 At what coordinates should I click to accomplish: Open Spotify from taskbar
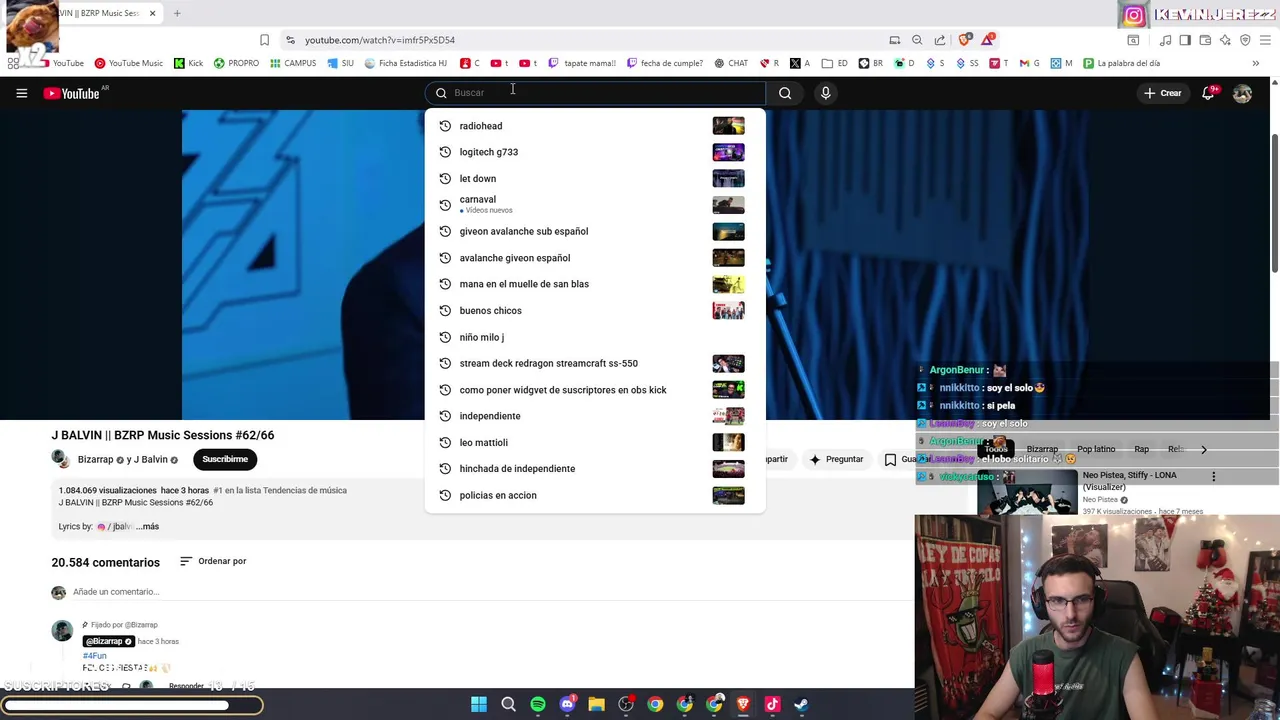(538, 704)
